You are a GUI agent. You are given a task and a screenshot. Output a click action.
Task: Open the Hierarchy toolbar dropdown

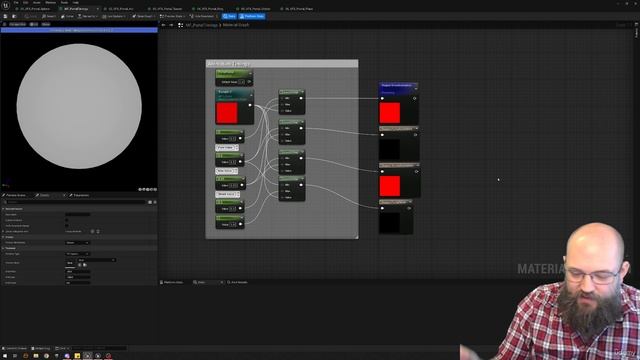point(87,16)
